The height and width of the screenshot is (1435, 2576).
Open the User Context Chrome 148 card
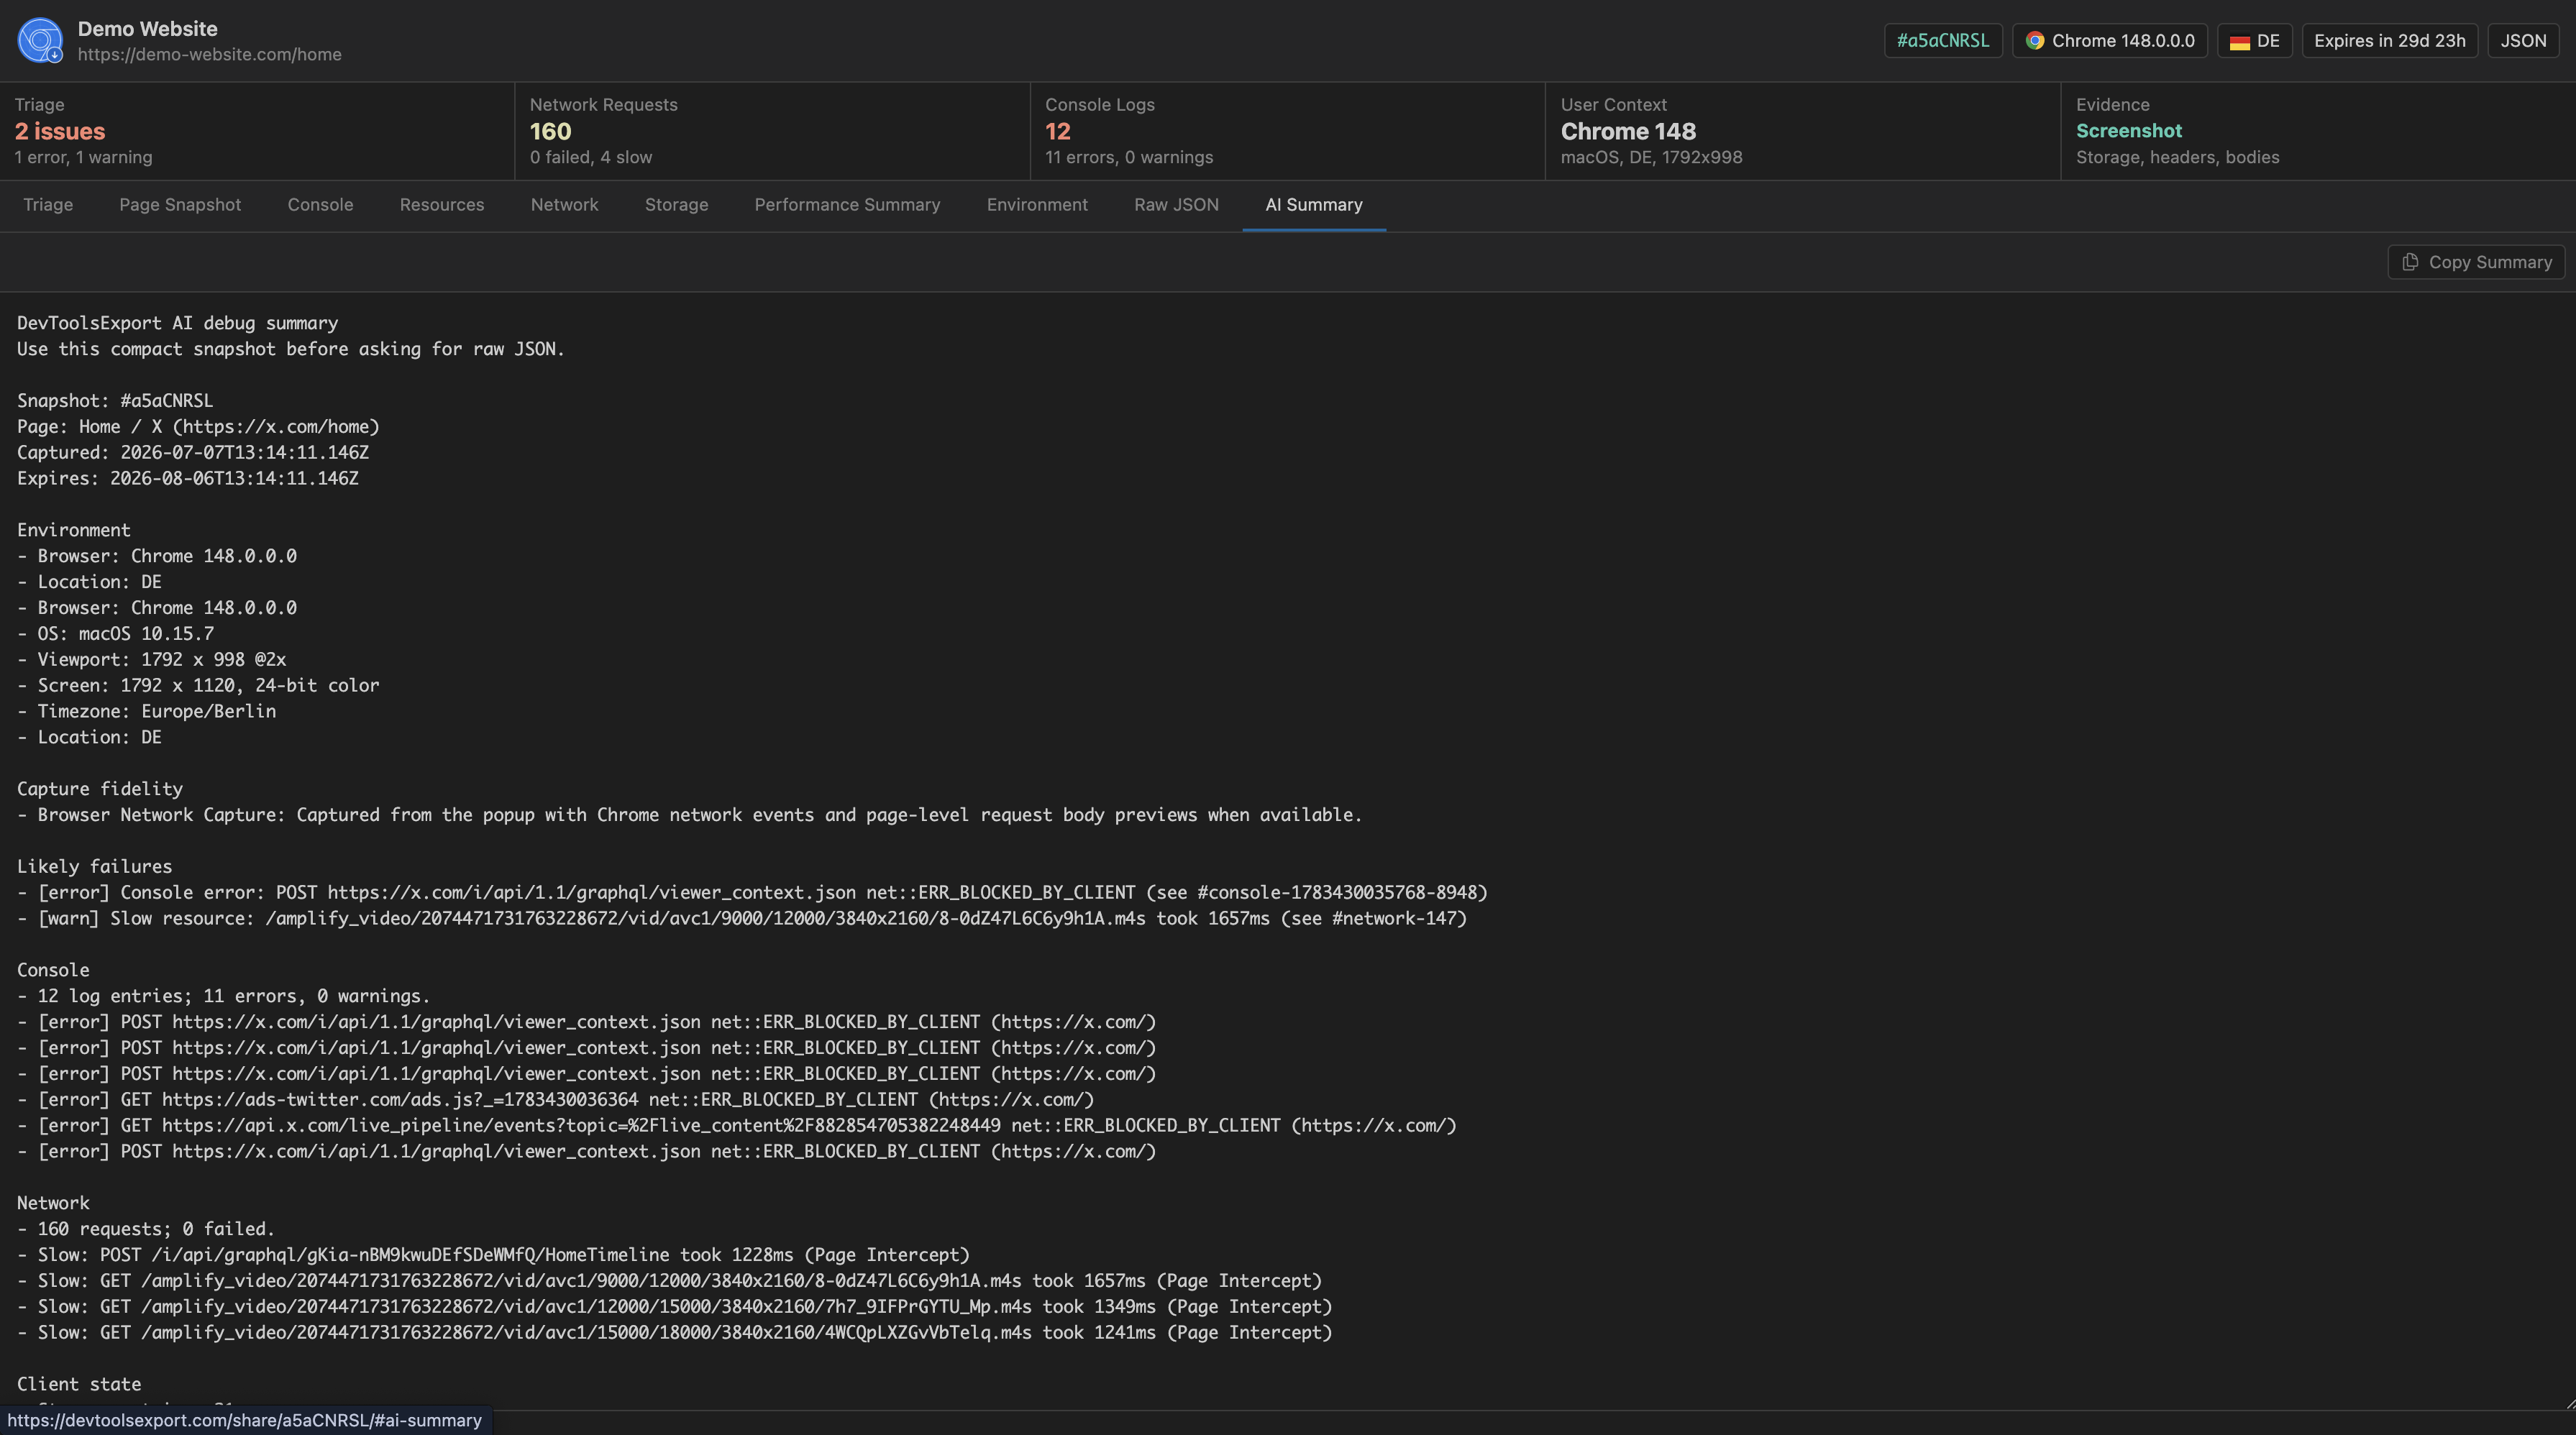tap(1802, 131)
